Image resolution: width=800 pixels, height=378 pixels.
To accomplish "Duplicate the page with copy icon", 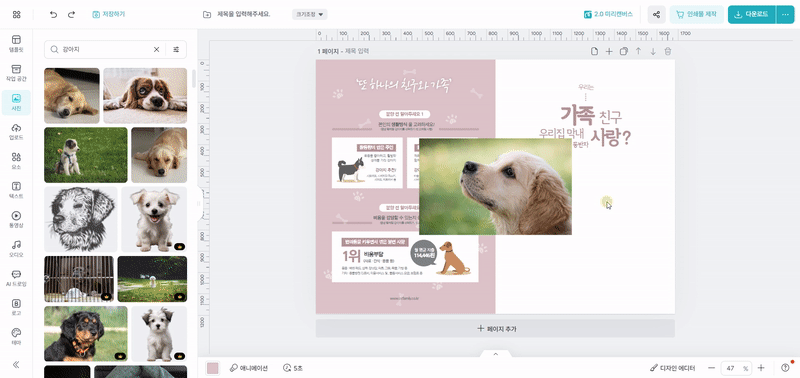I will 623,51.
